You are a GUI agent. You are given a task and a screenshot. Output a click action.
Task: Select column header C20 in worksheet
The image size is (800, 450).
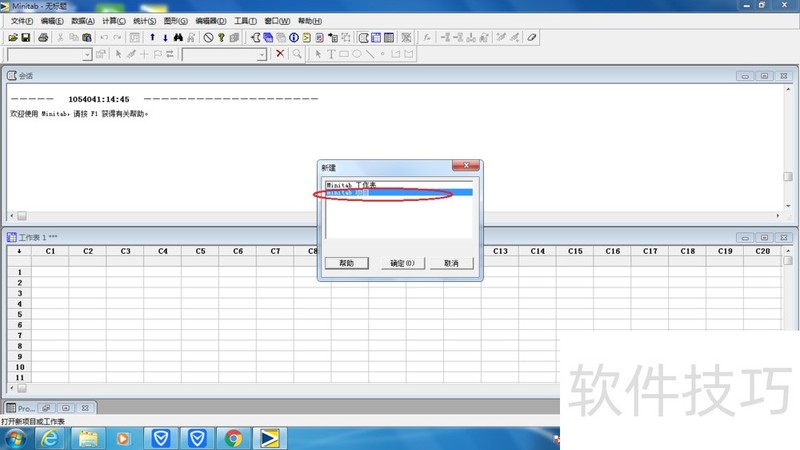pyautogui.click(x=762, y=251)
